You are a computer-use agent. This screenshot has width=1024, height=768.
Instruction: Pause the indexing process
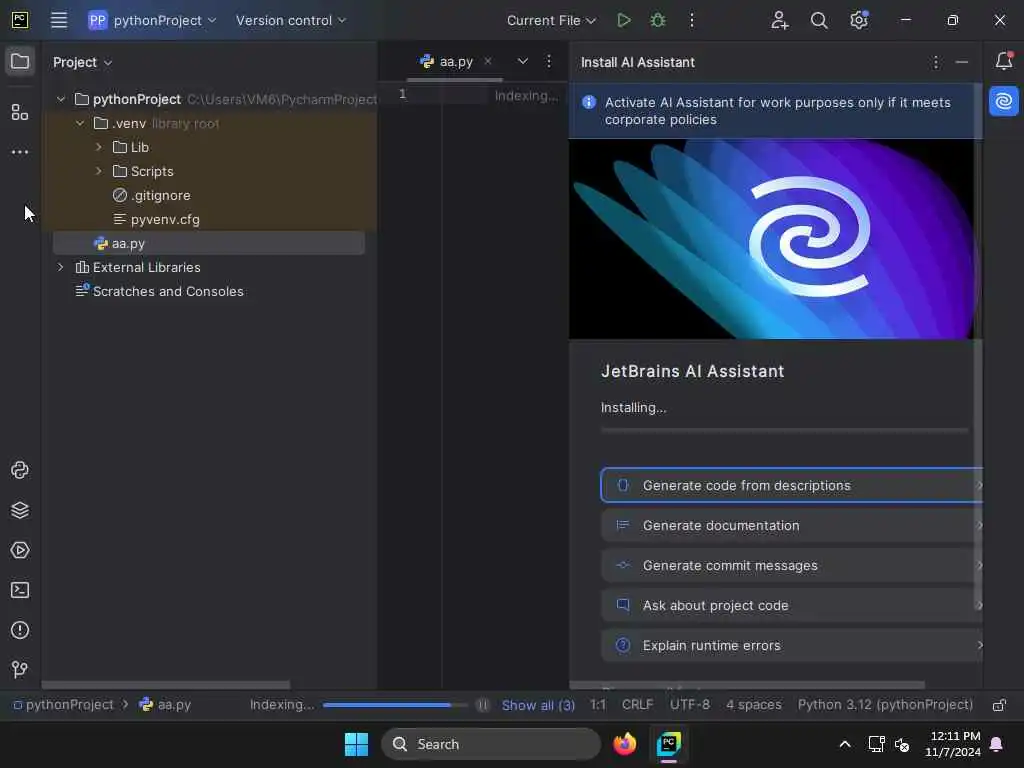click(483, 705)
